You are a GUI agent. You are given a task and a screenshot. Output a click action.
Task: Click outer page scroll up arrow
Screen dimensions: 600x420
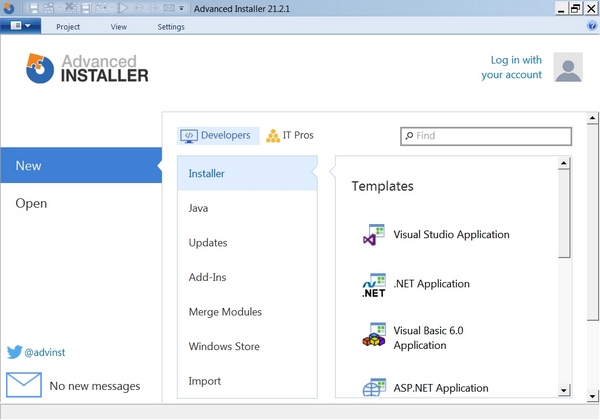(x=592, y=118)
